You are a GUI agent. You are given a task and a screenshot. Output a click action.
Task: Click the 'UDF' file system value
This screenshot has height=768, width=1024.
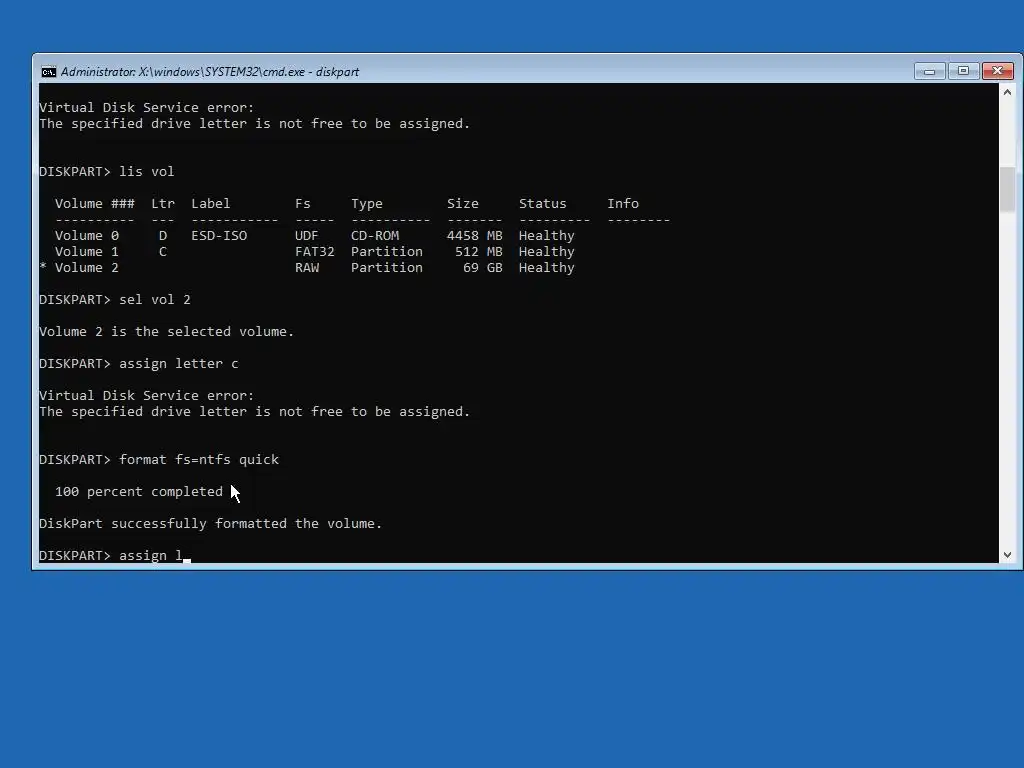pos(306,235)
